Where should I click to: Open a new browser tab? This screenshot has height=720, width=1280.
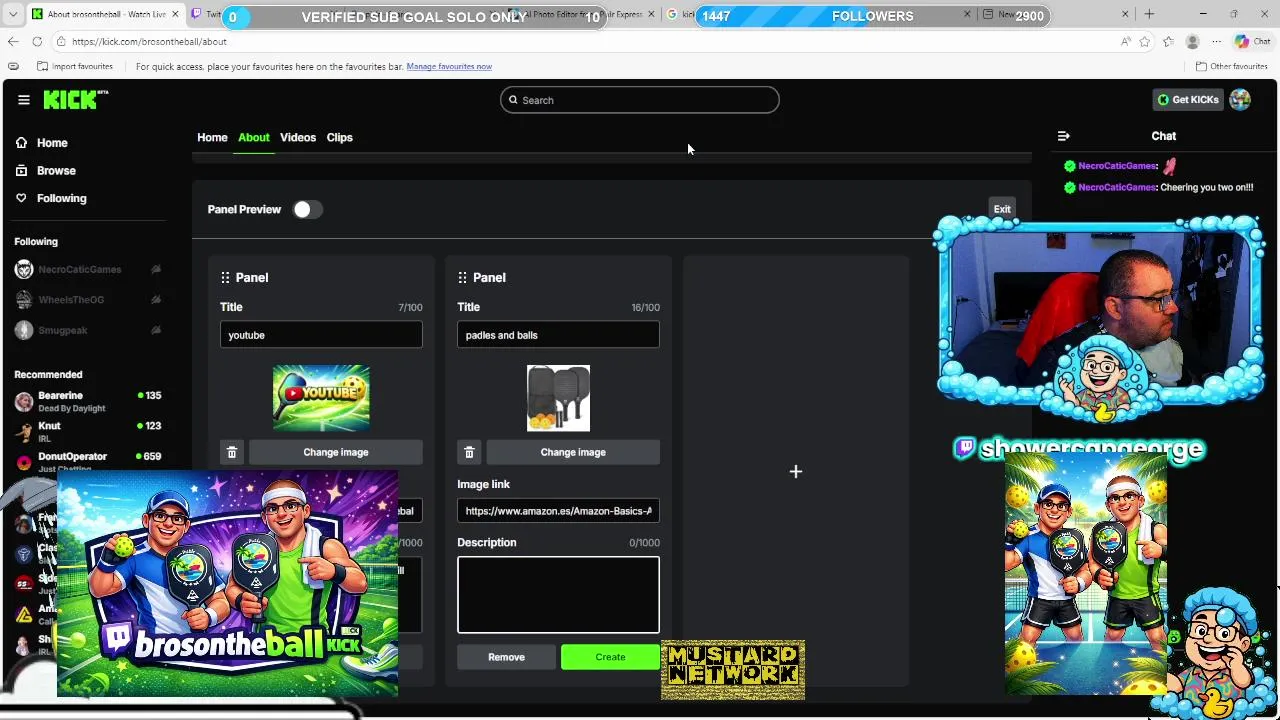(x=1149, y=14)
